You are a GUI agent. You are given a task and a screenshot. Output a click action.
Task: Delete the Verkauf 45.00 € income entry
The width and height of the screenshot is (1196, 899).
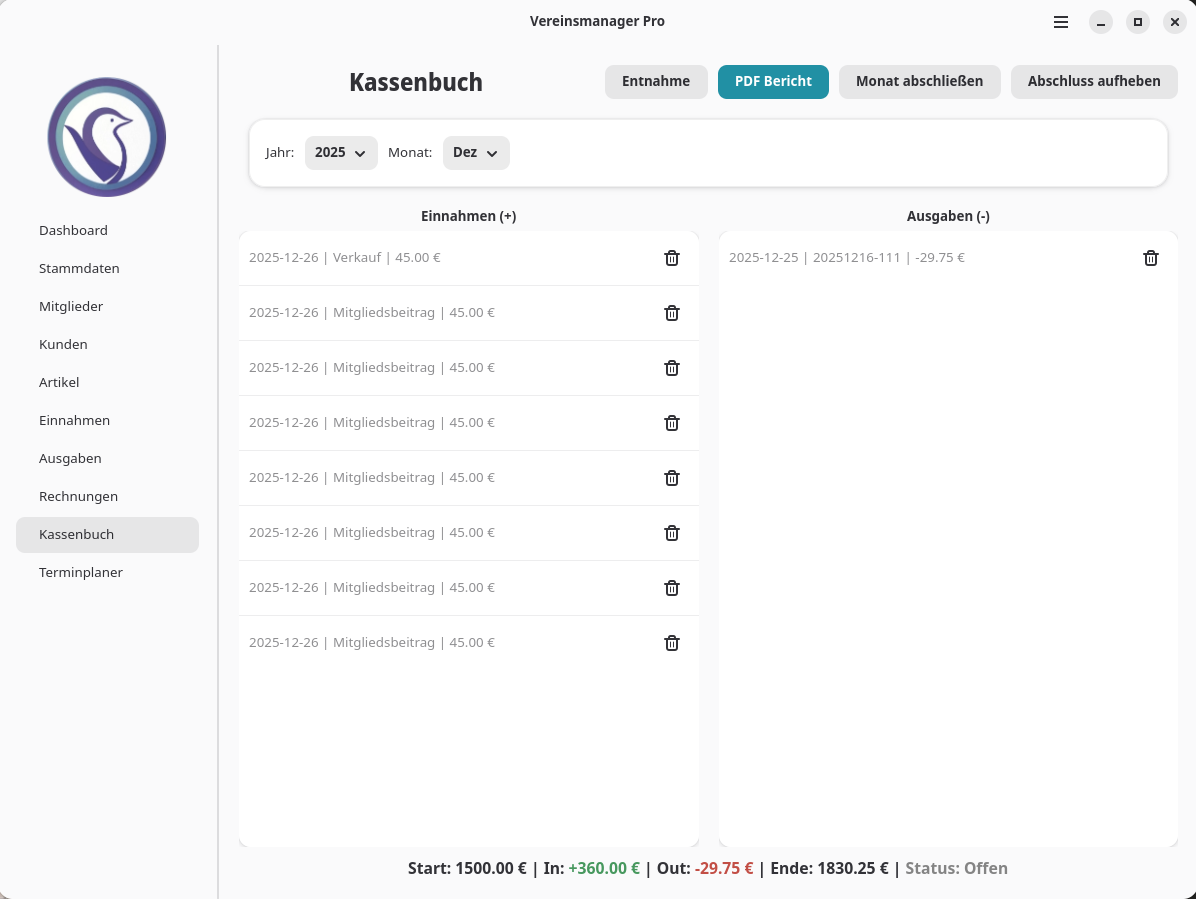click(672, 258)
